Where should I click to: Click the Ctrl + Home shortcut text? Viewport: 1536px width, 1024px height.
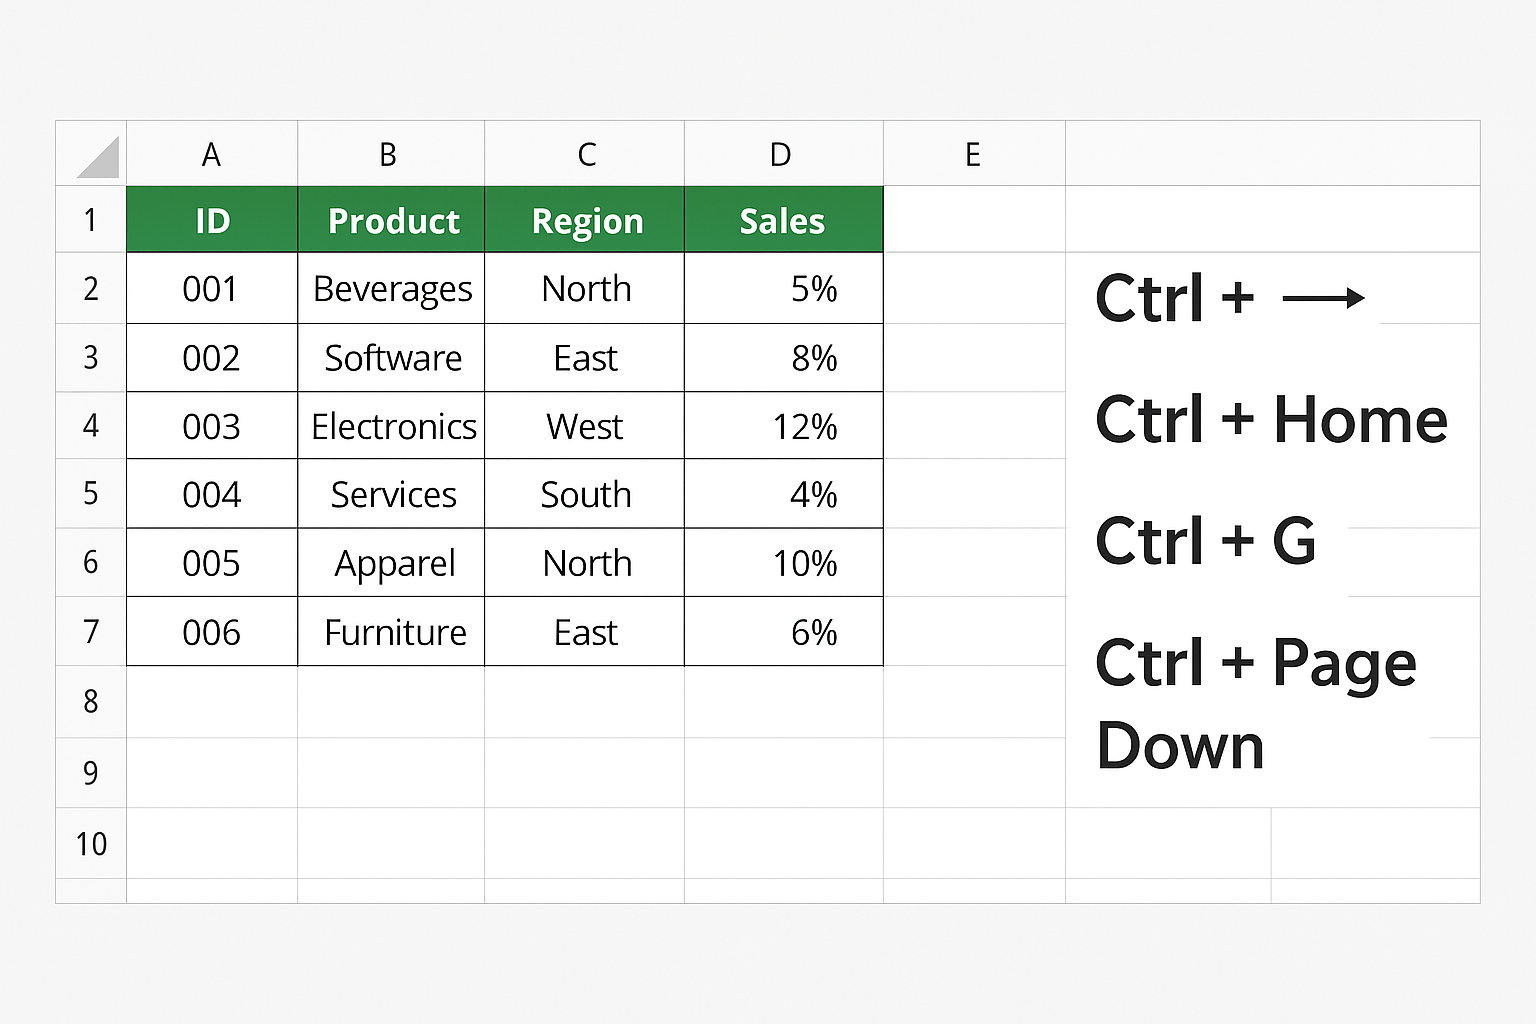coord(1271,419)
